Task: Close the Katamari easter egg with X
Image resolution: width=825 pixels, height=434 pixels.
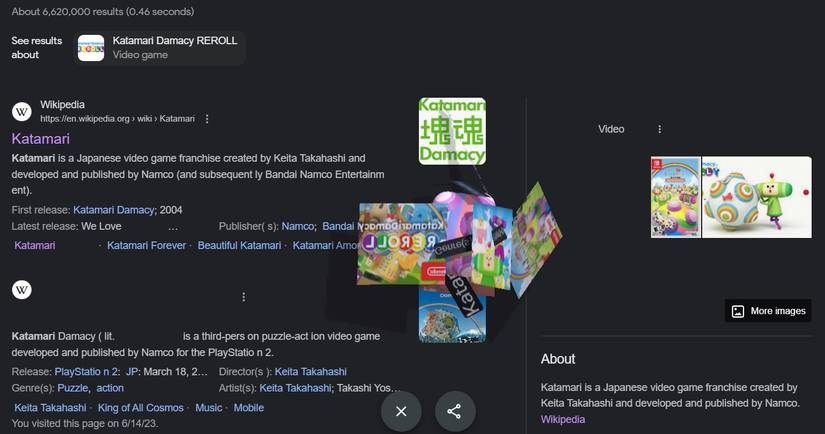Action: [401, 411]
